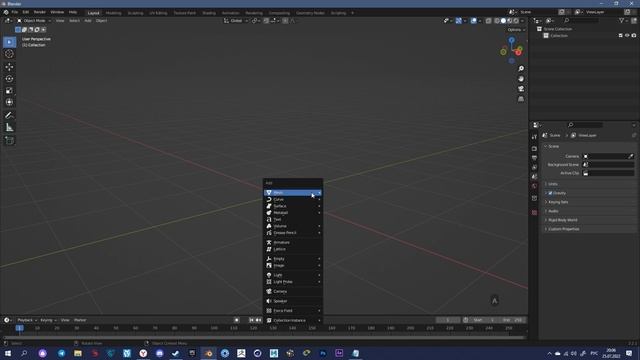Toggle Collection exclude-from-view-layer checkbox
The image size is (640, 360).
(x=620, y=36)
